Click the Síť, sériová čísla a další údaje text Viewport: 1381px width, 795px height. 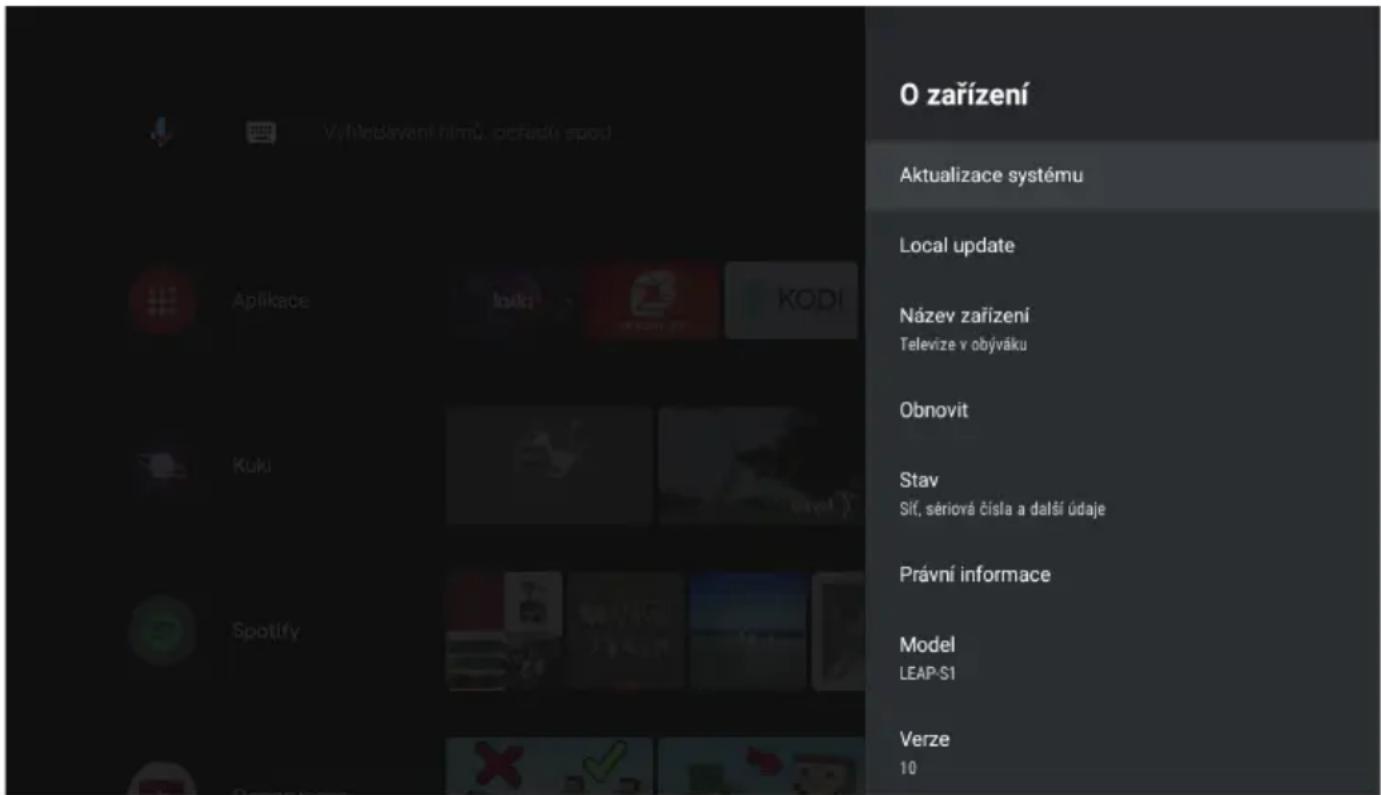coord(1002,510)
